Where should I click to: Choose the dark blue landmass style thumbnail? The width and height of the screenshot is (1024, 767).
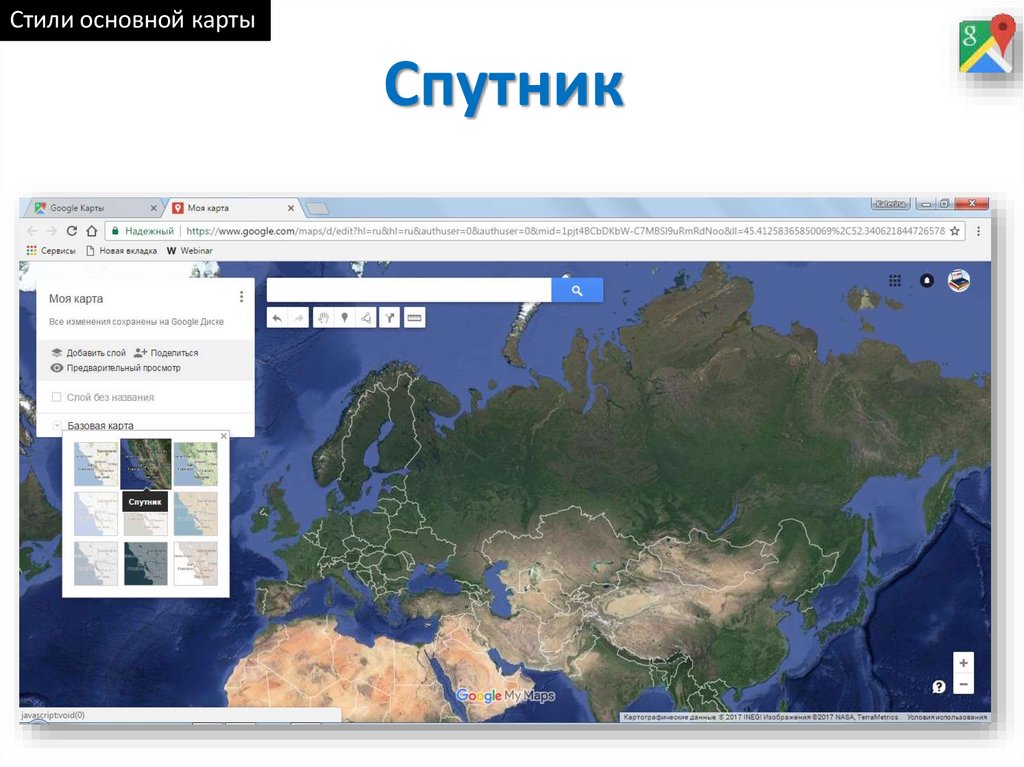point(146,564)
